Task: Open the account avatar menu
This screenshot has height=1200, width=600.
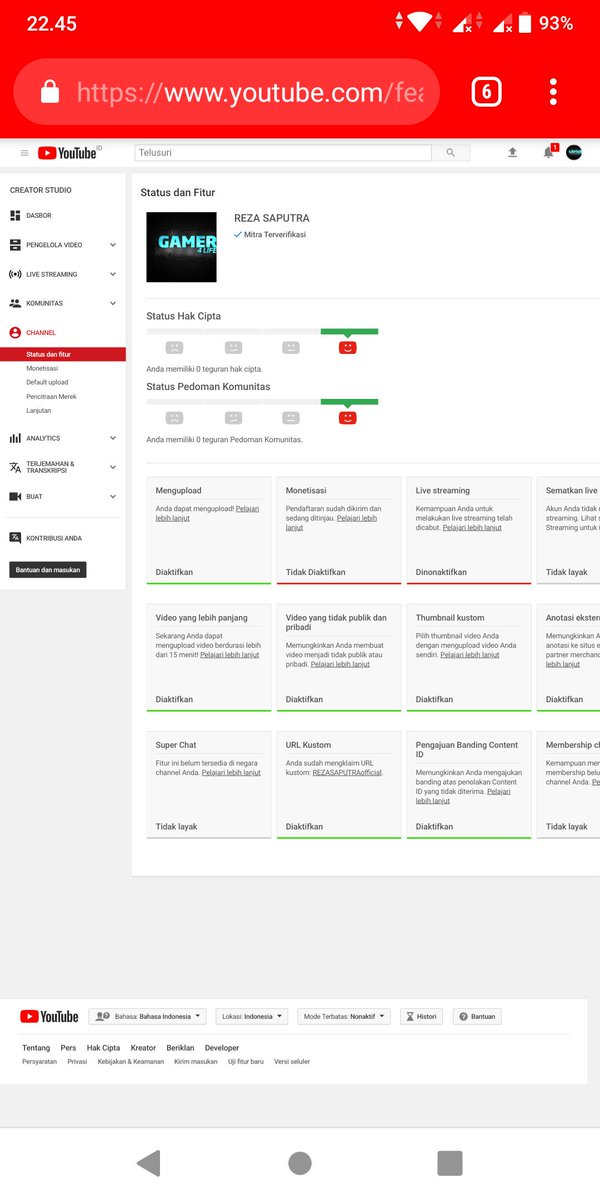Action: coord(574,152)
